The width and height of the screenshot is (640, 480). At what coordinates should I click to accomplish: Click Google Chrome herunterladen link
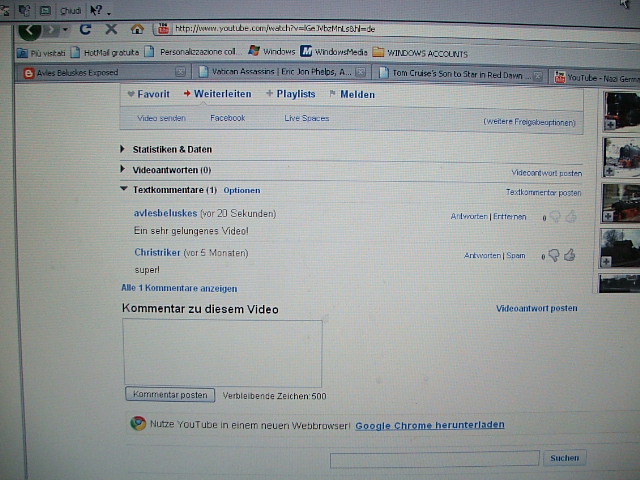pos(430,425)
